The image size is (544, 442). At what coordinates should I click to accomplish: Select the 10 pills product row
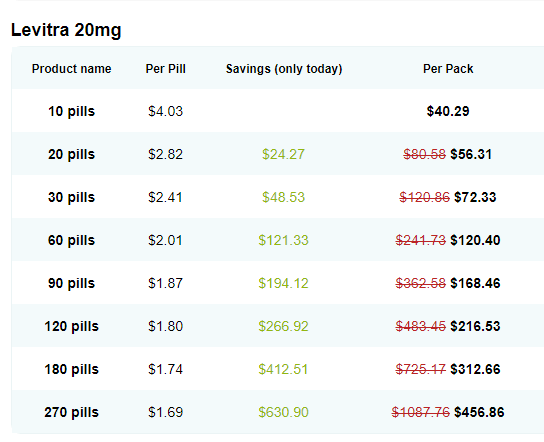[x=278, y=111]
